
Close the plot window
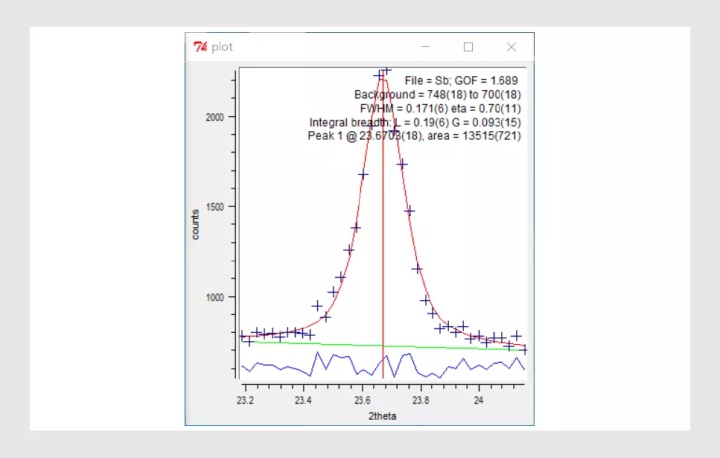click(511, 47)
